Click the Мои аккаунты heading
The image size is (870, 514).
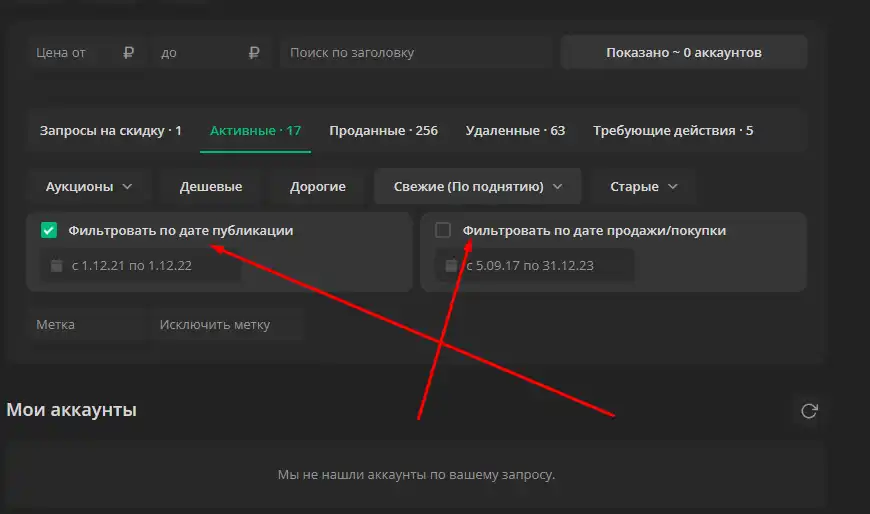pyautogui.click(x=72, y=410)
